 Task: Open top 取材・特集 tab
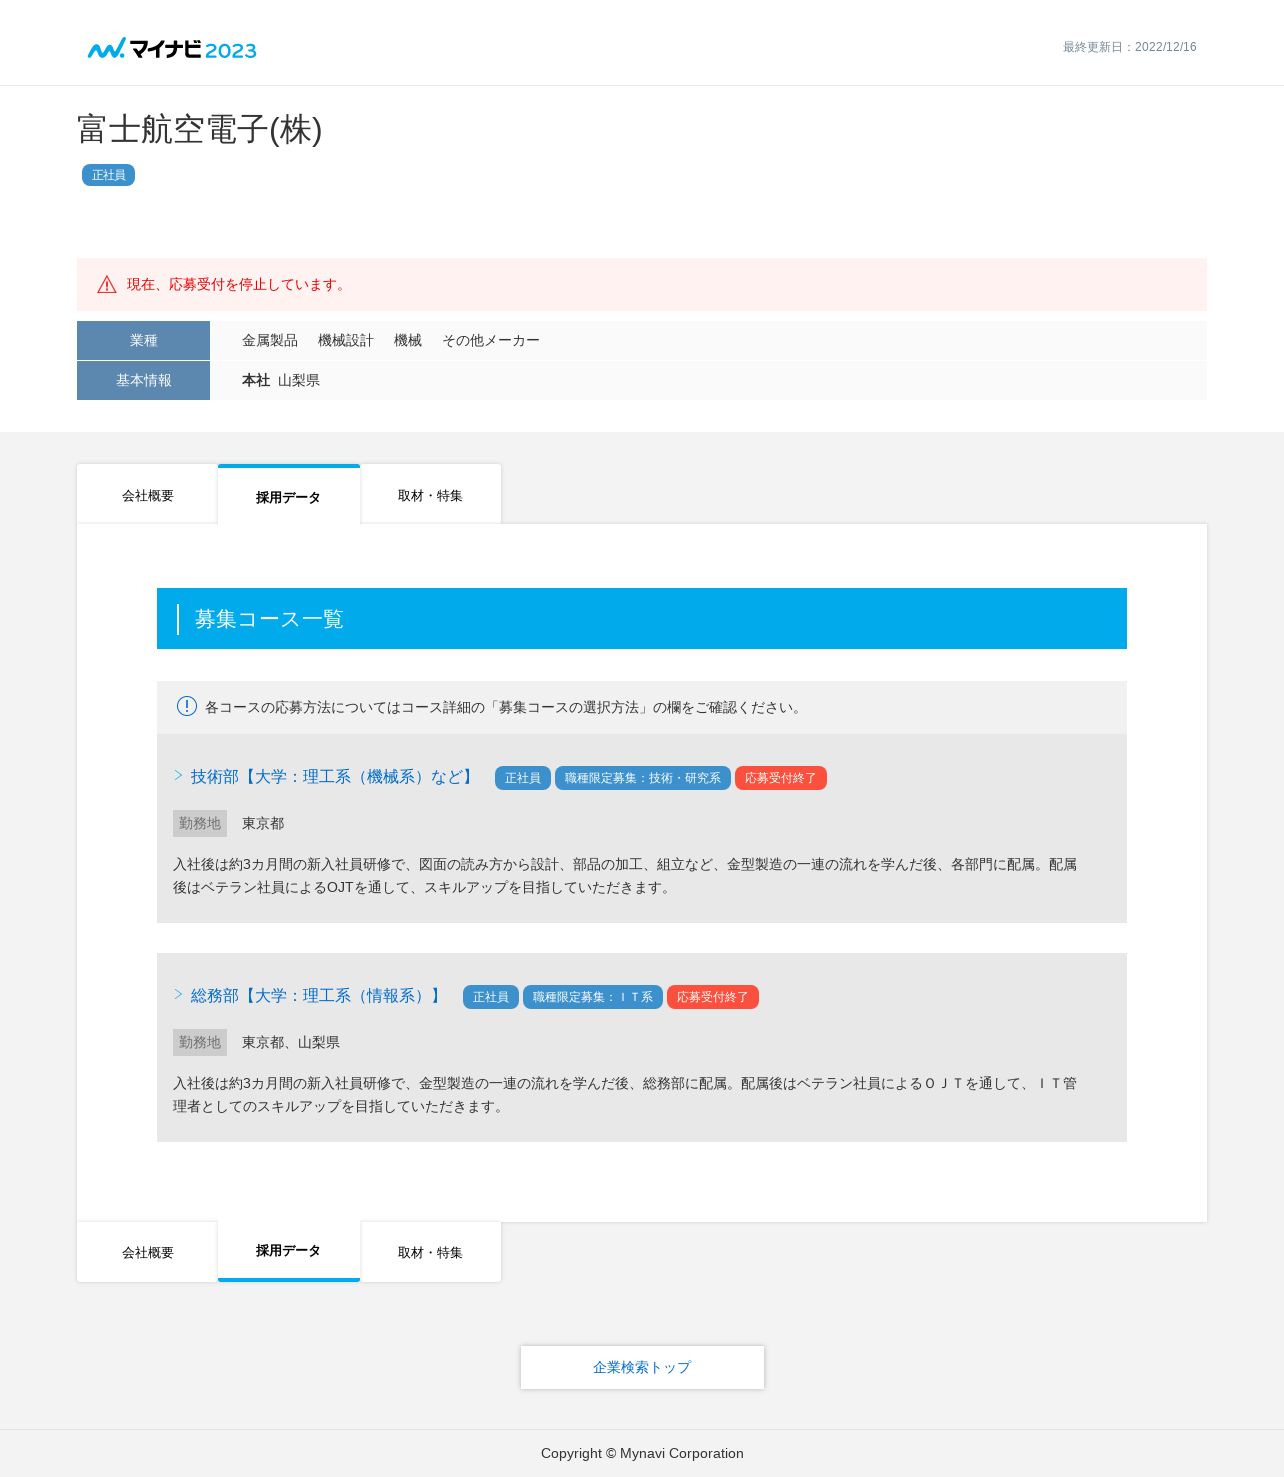pyautogui.click(x=430, y=494)
